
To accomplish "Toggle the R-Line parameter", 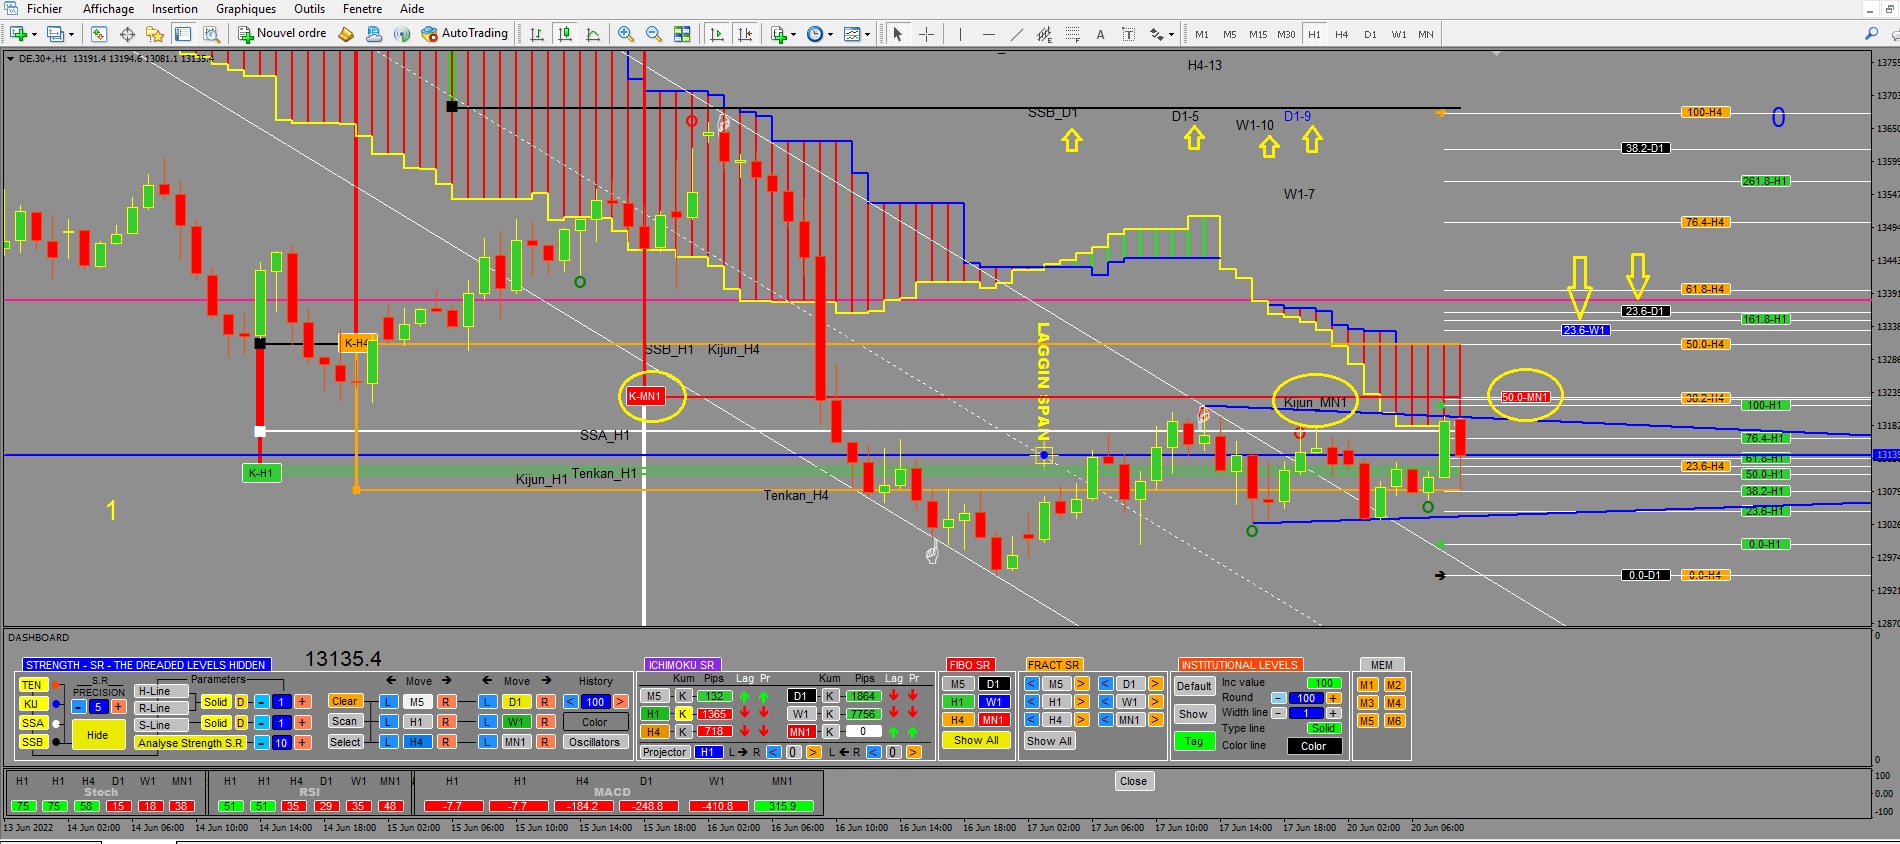I will tap(161, 708).
